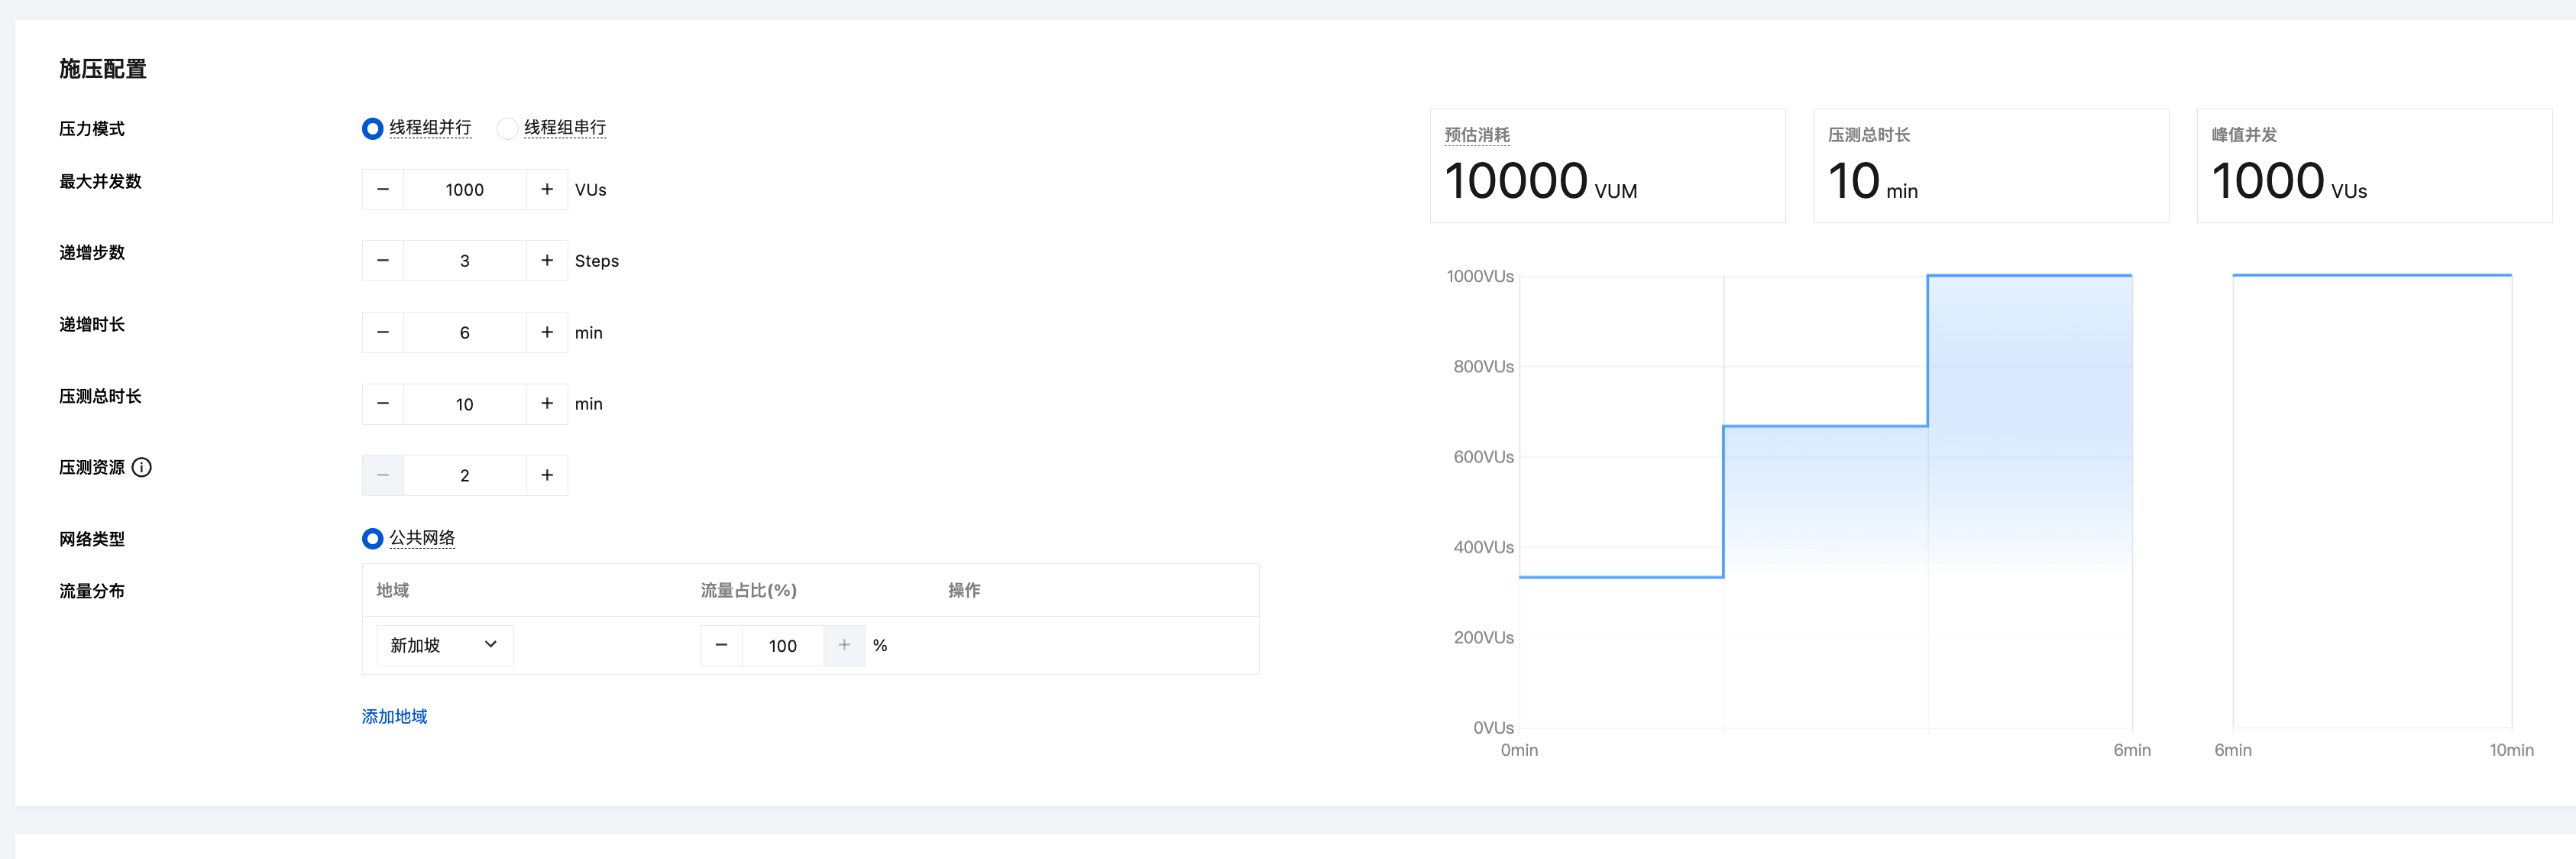The image size is (2576, 859).
Task: Click info icon beside 压测资源 label
Action: pos(142,467)
